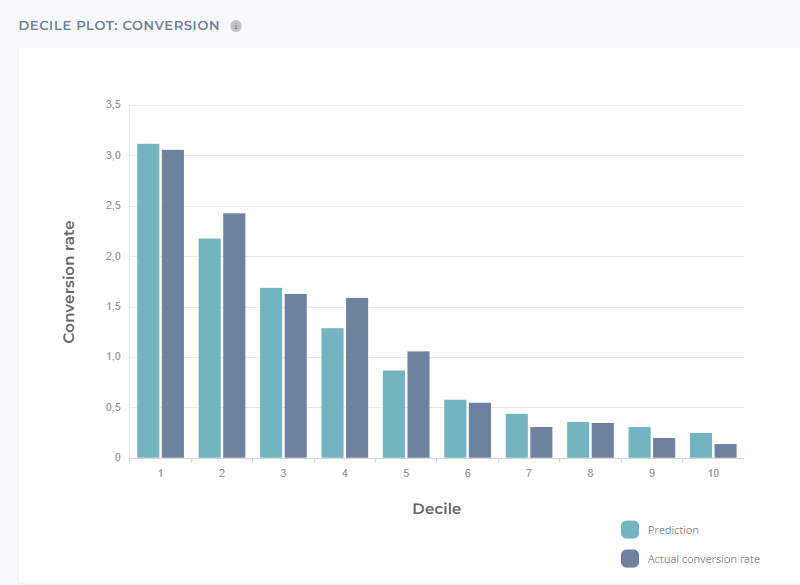Select the Actual conversion bar for decile 3
The height and width of the screenshot is (585, 800).
point(296,376)
